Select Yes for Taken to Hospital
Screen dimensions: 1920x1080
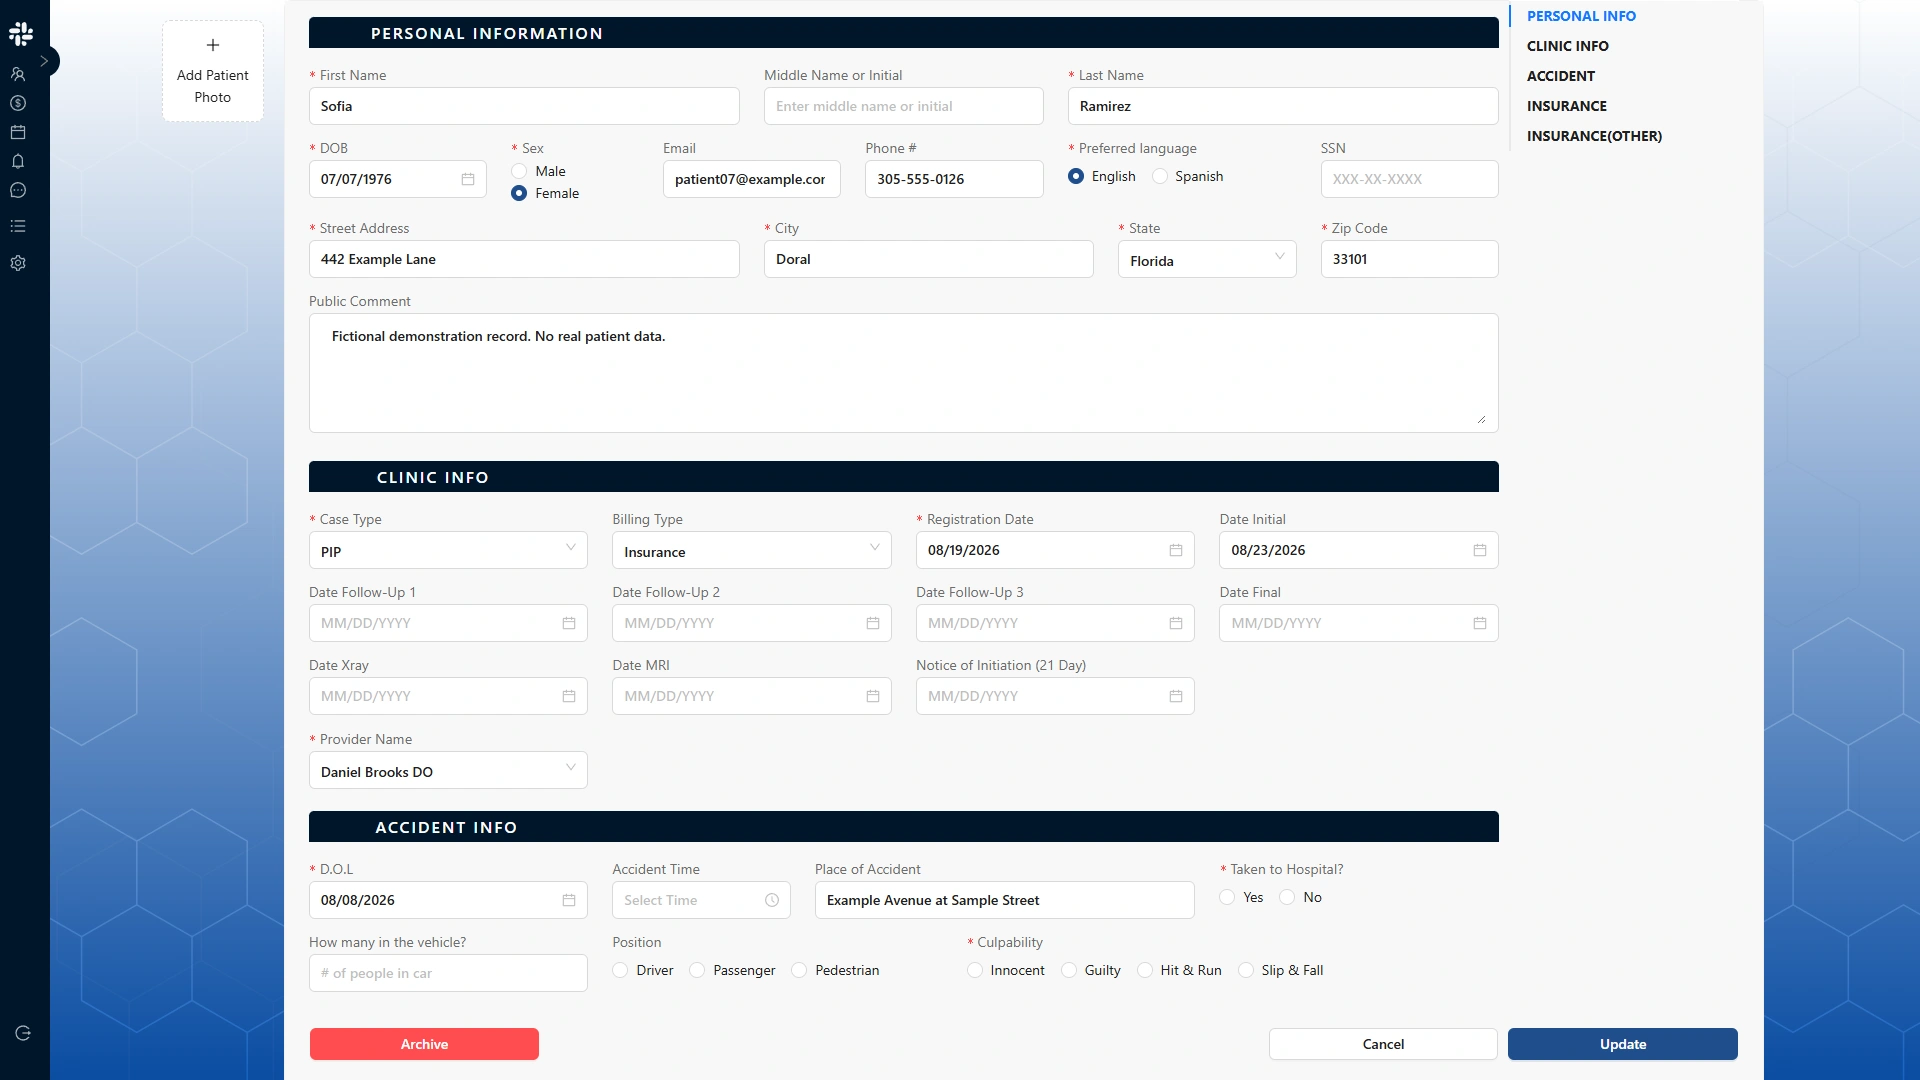pyautogui.click(x=1227, y=897)
